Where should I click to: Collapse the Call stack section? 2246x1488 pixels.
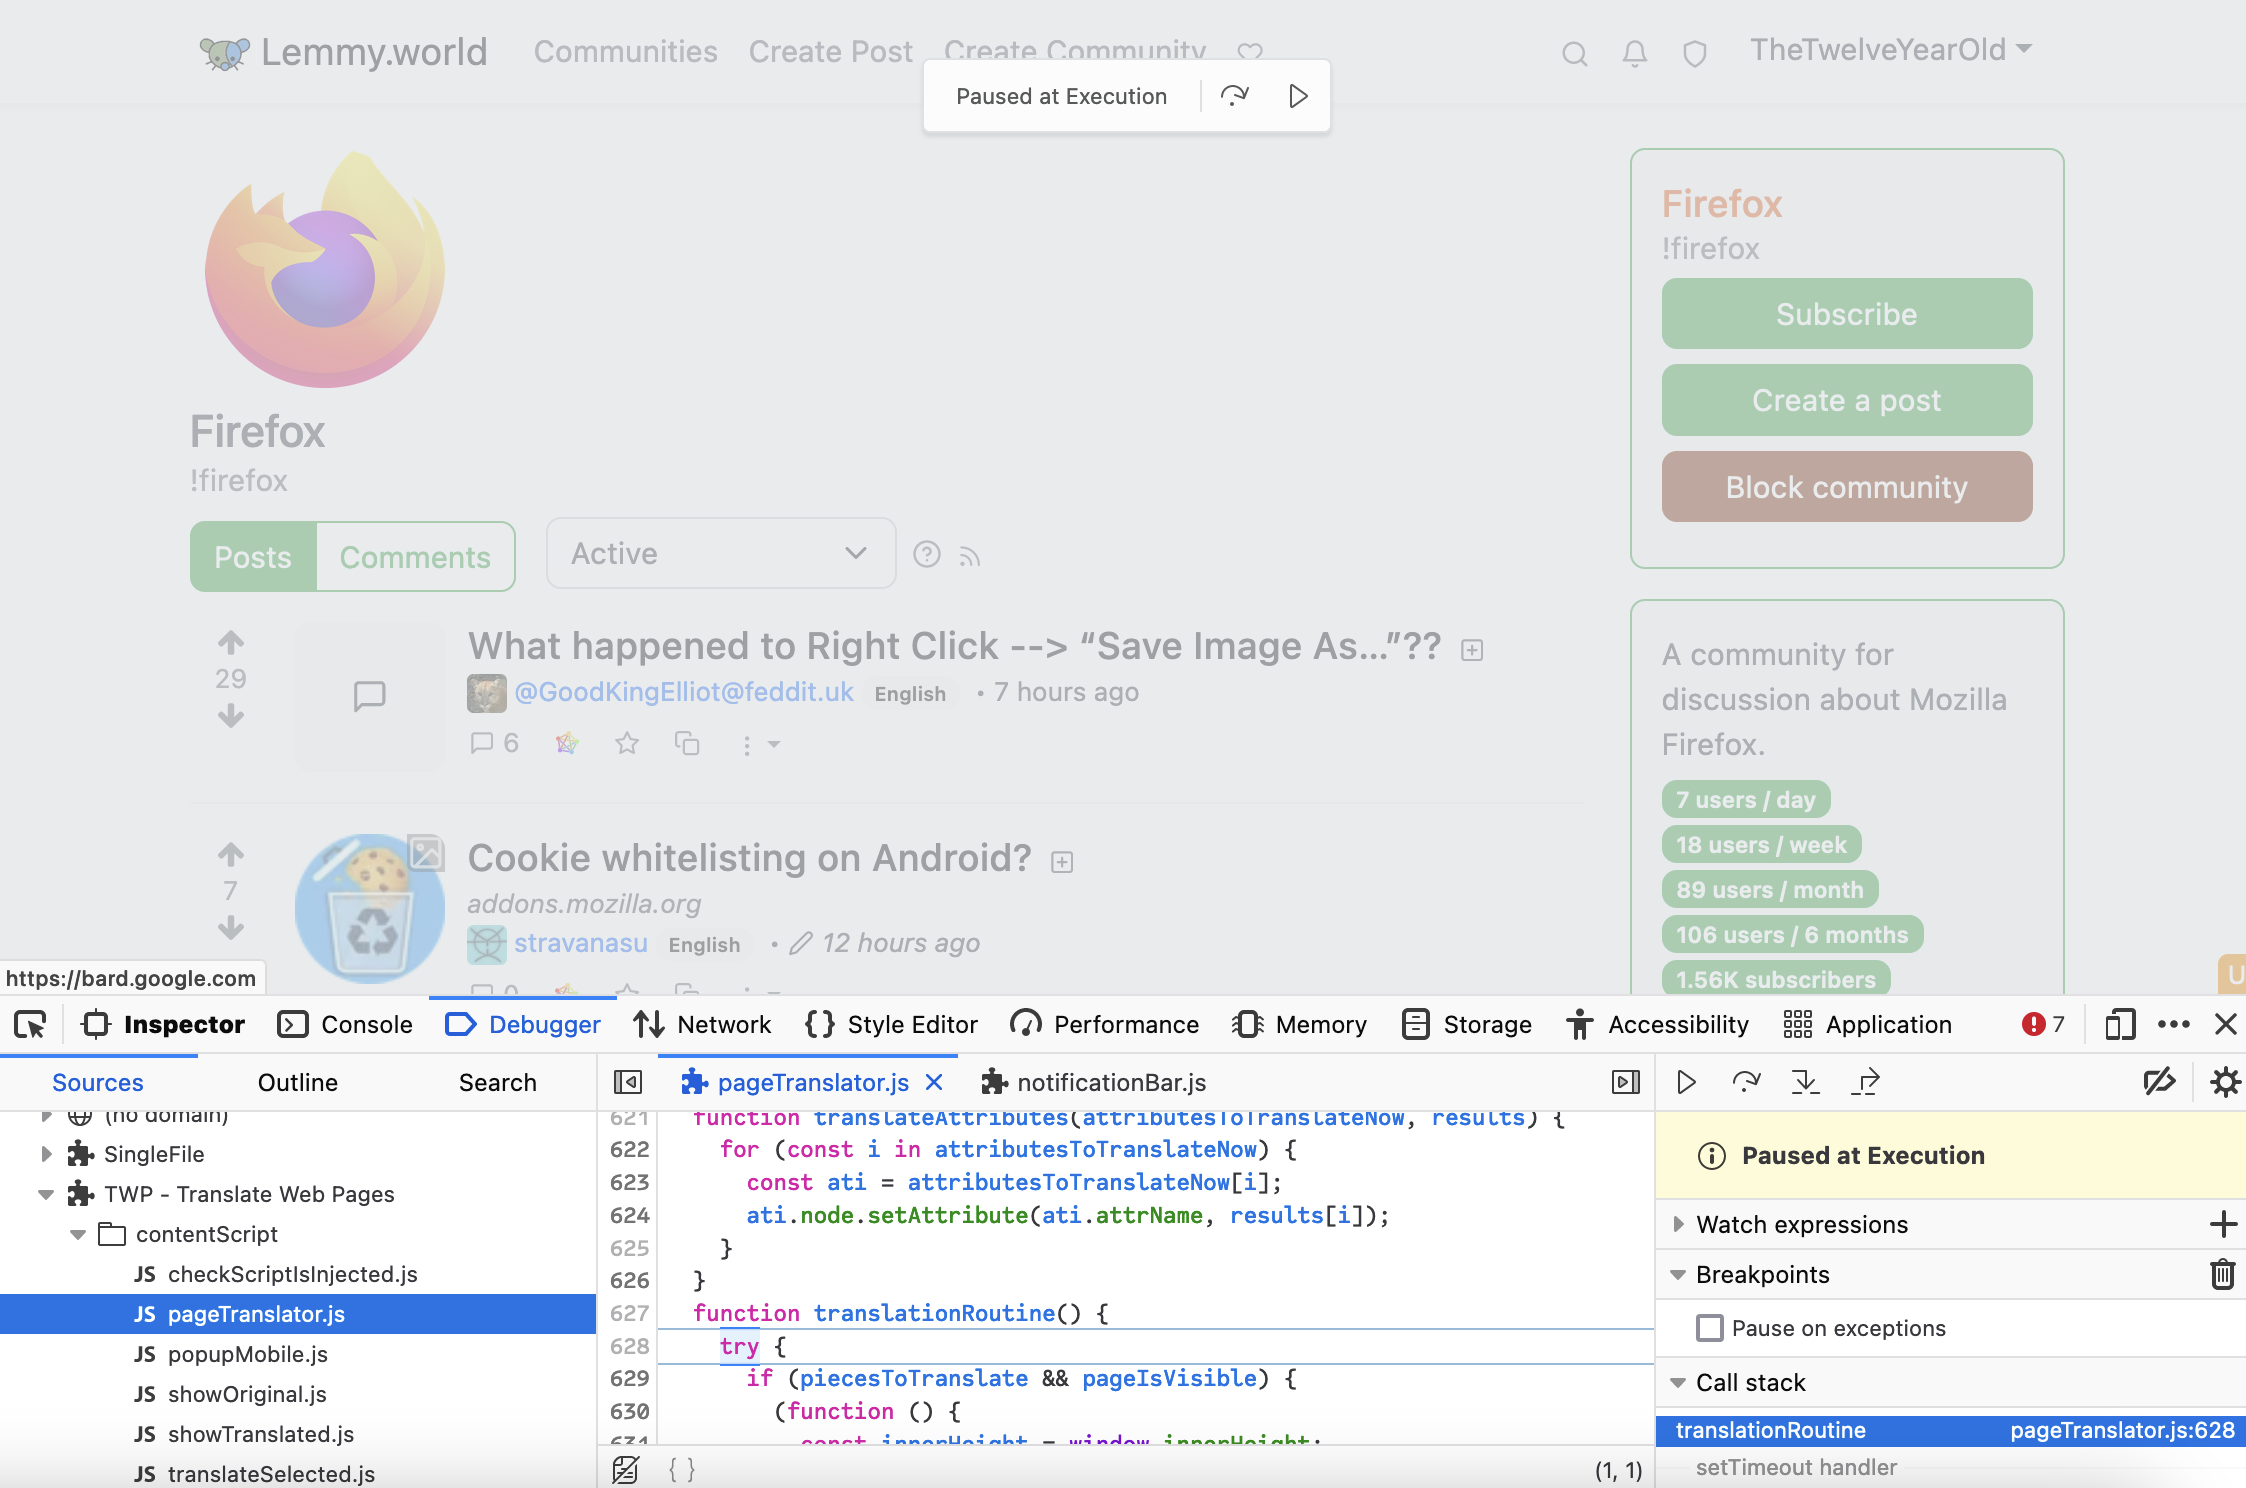click(1679, 1383)
